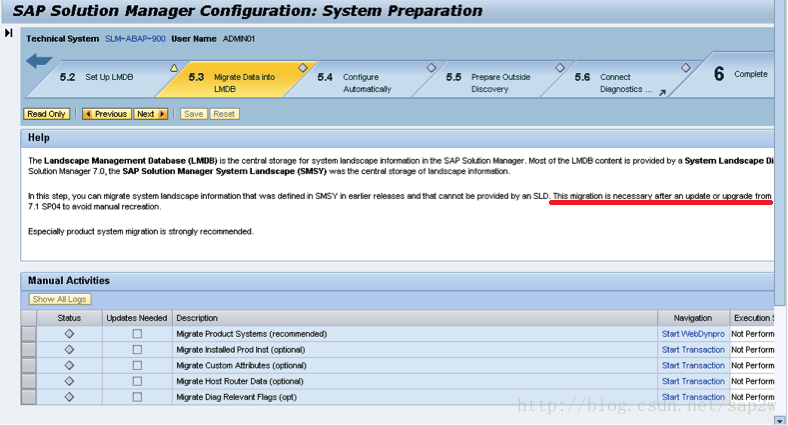Click the warning triangle on step 5.2
The width and height of the screenshot is (788, 425).
pyautogui.click(x=174, y=68)
